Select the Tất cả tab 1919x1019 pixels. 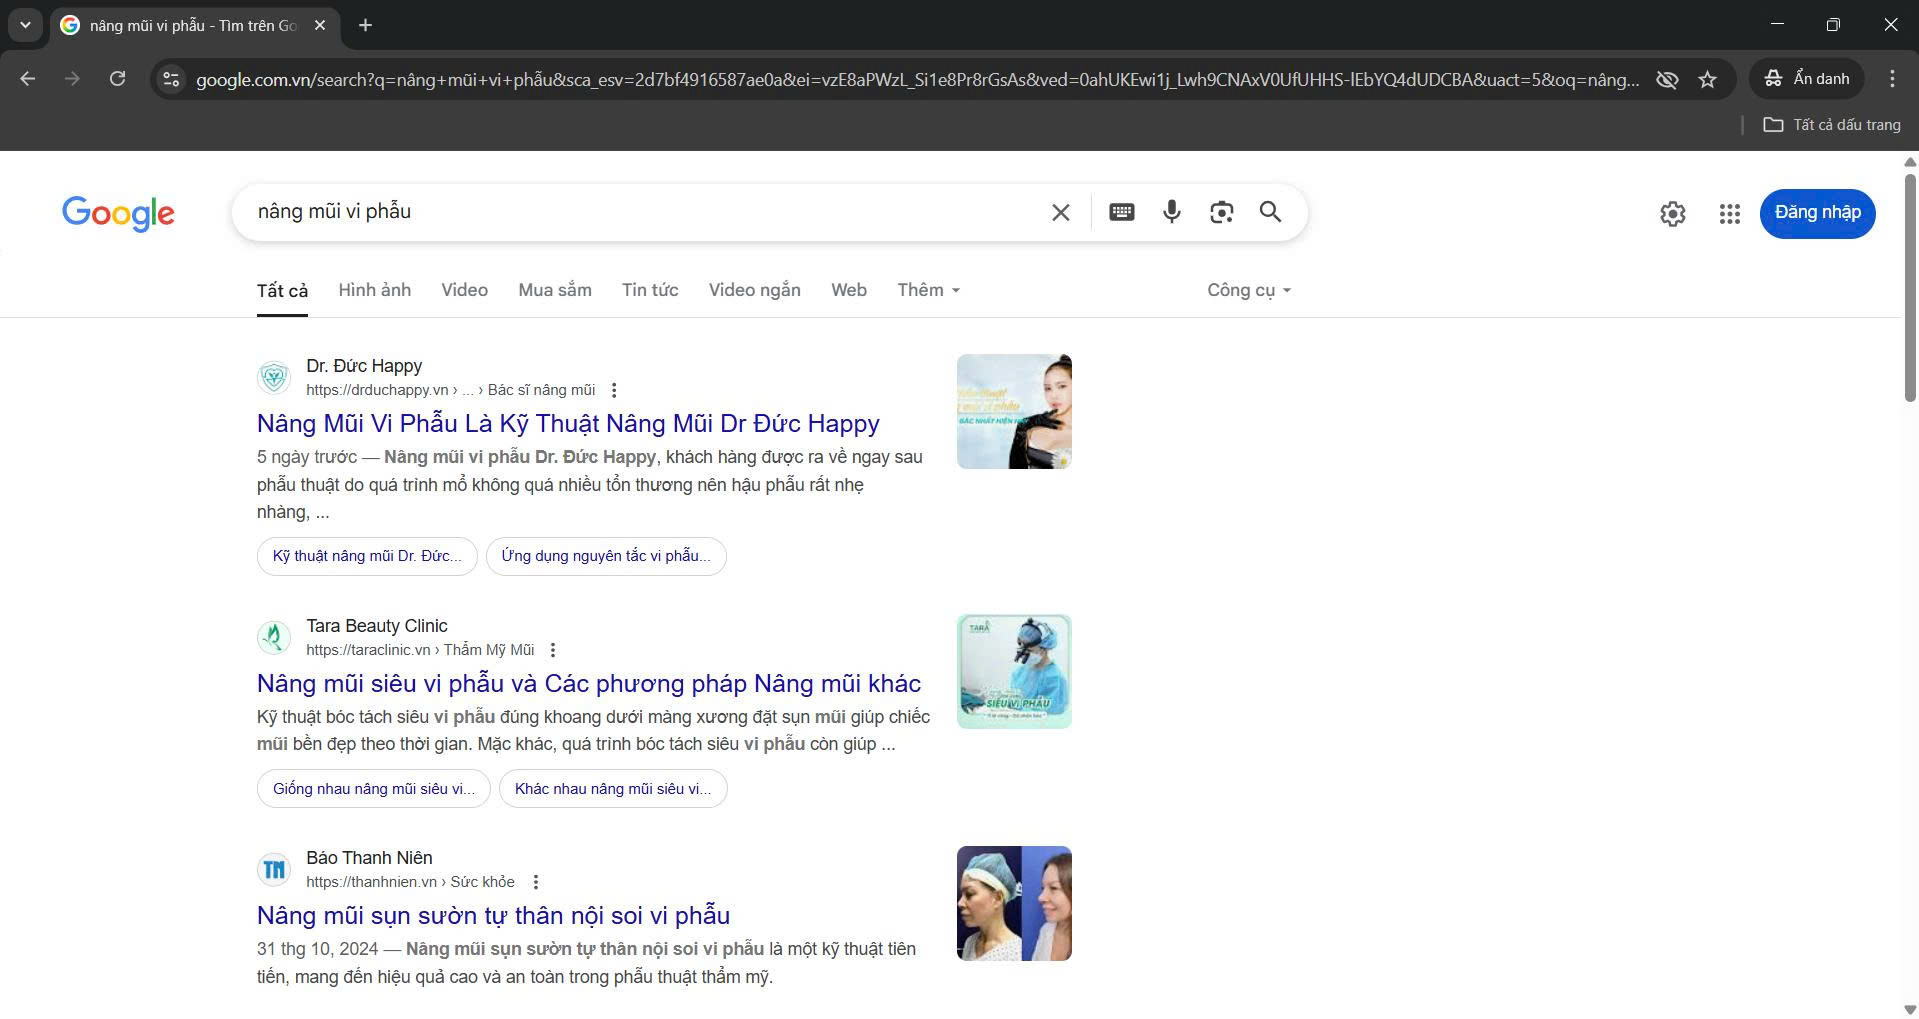pyautogui.click(x=282, y=290)
